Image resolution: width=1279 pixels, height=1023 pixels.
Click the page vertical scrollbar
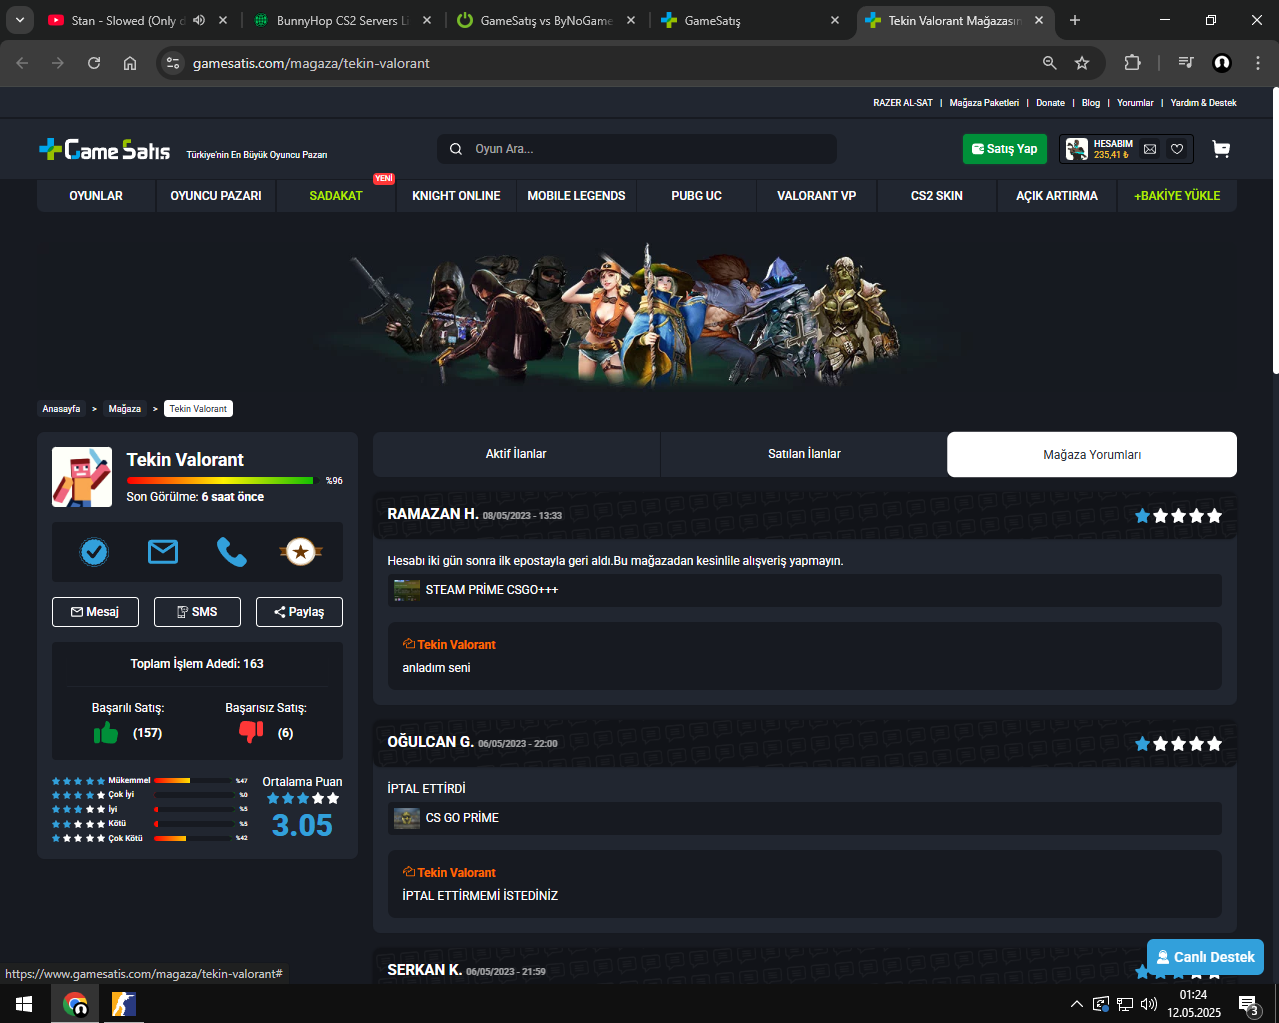click(1275, 231)
